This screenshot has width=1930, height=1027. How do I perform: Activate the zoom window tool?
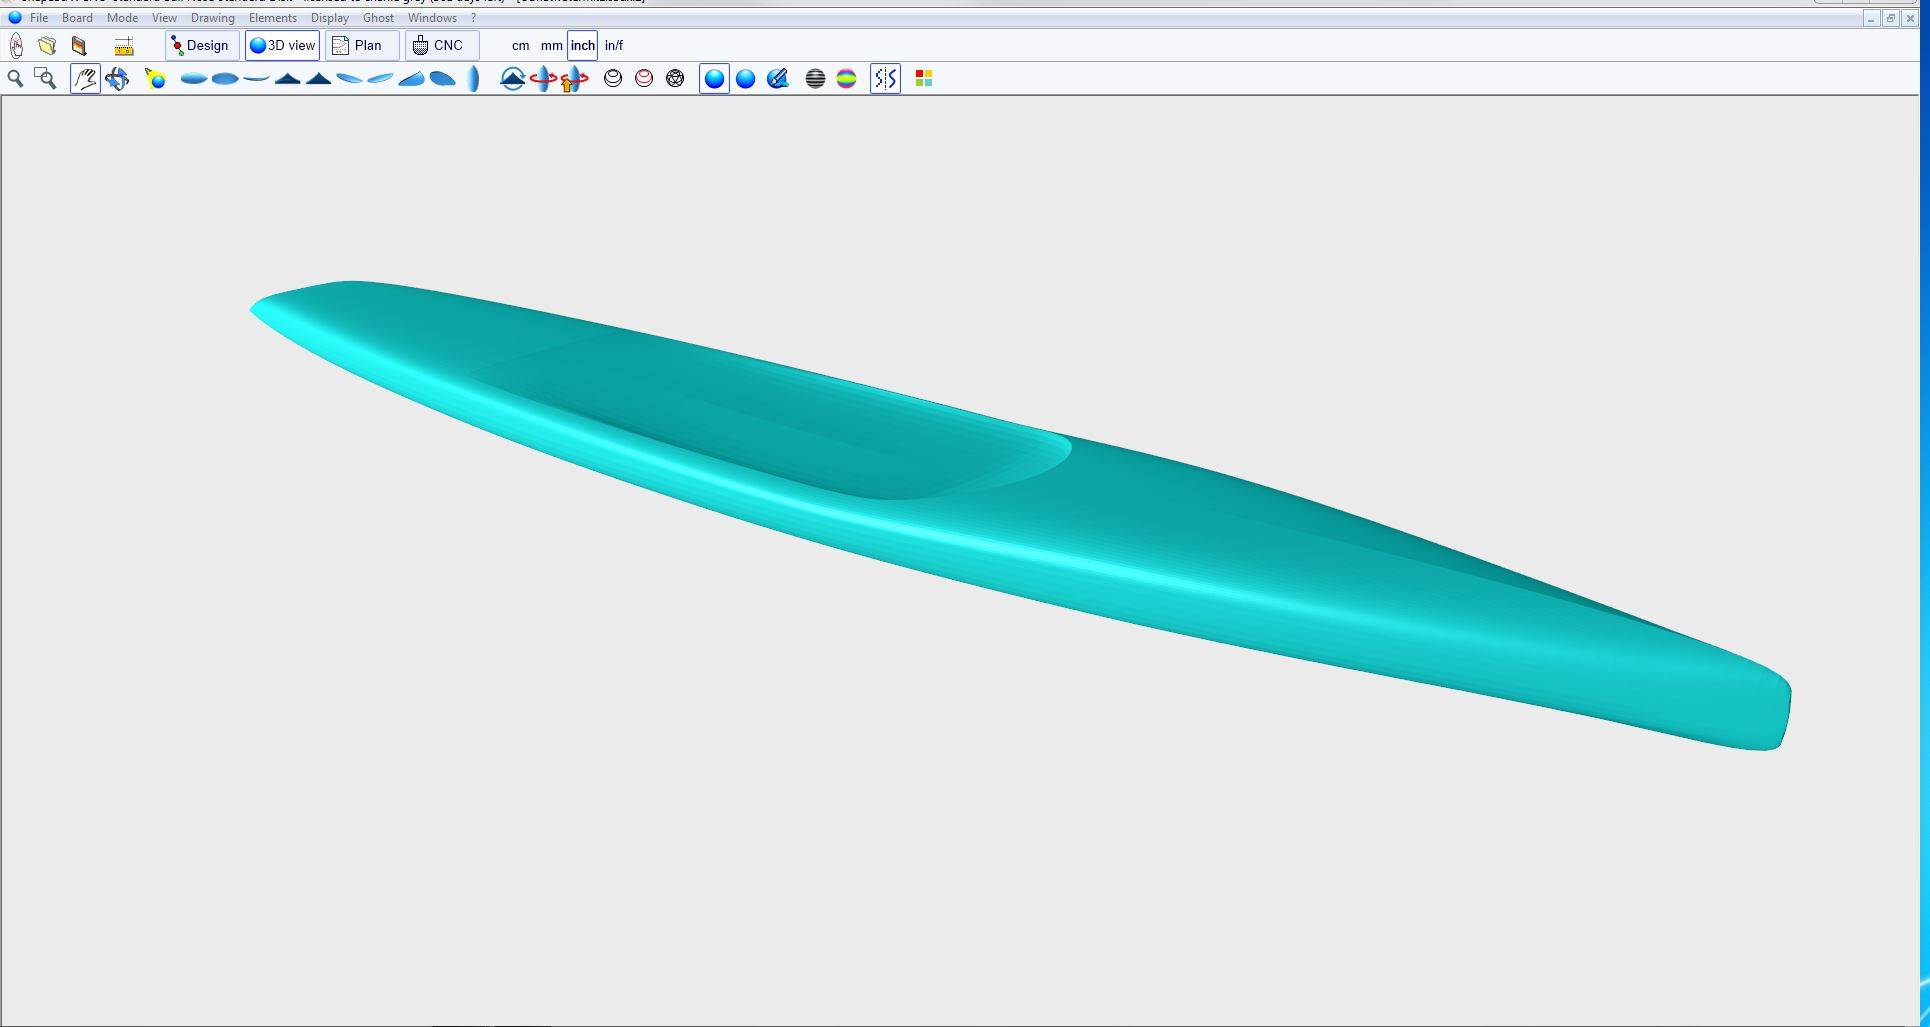coord(45,79)
